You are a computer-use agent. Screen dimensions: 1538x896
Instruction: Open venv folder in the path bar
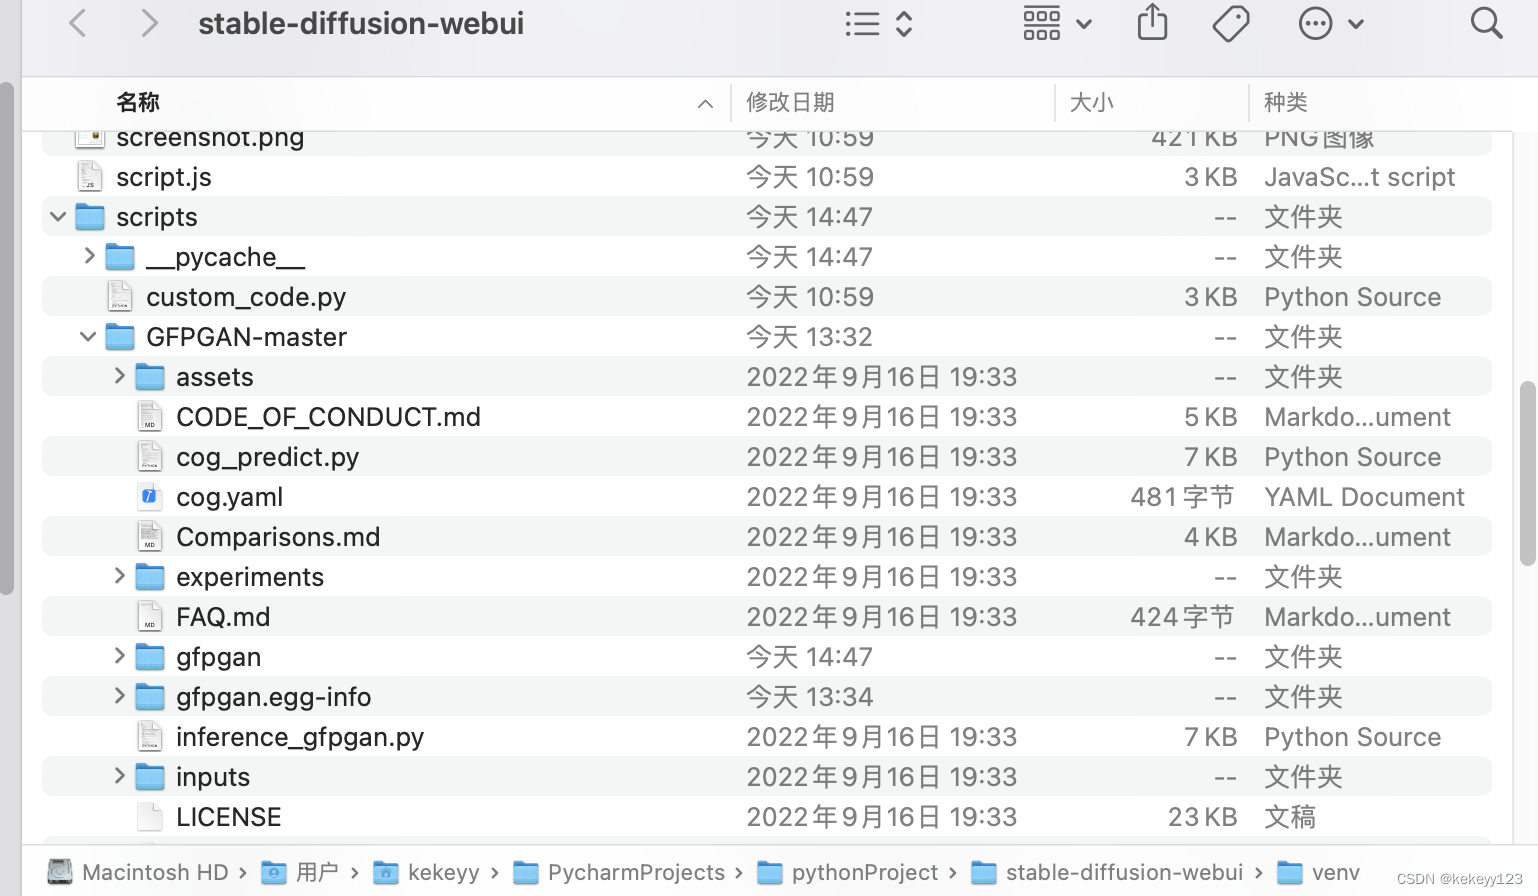point(1318,872)
